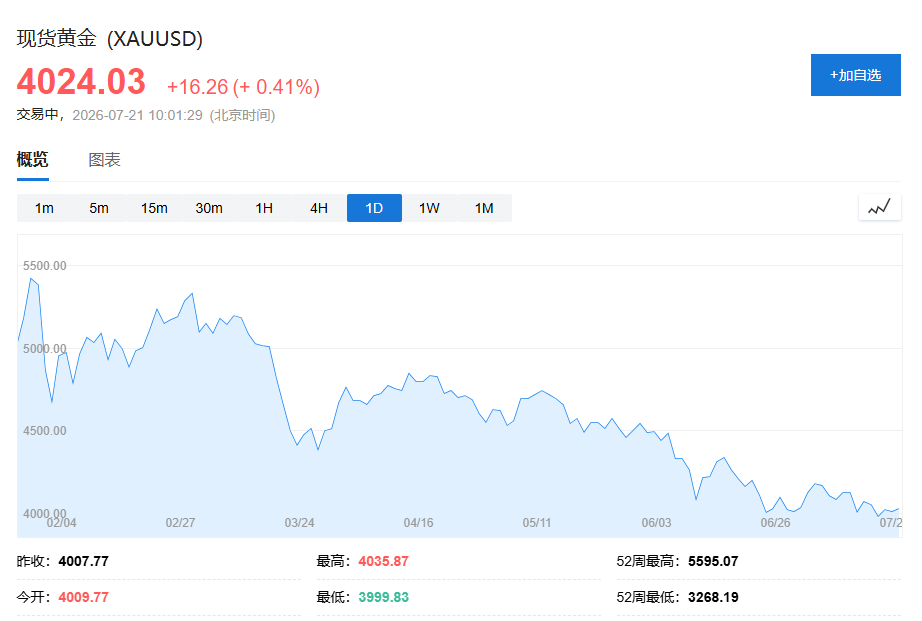The image size is (922, 621).
Task: Click the current price 4024.03
Action: click(x=81, y=81)
